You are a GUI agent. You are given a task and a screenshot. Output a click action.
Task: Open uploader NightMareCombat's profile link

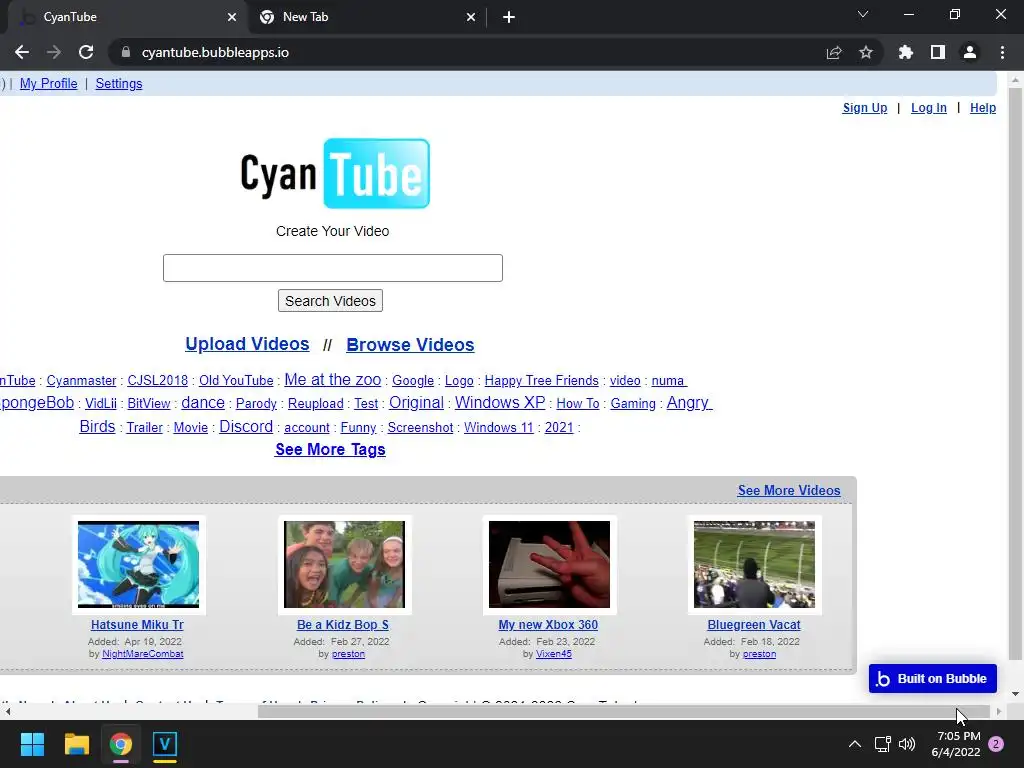coord(142,654)
